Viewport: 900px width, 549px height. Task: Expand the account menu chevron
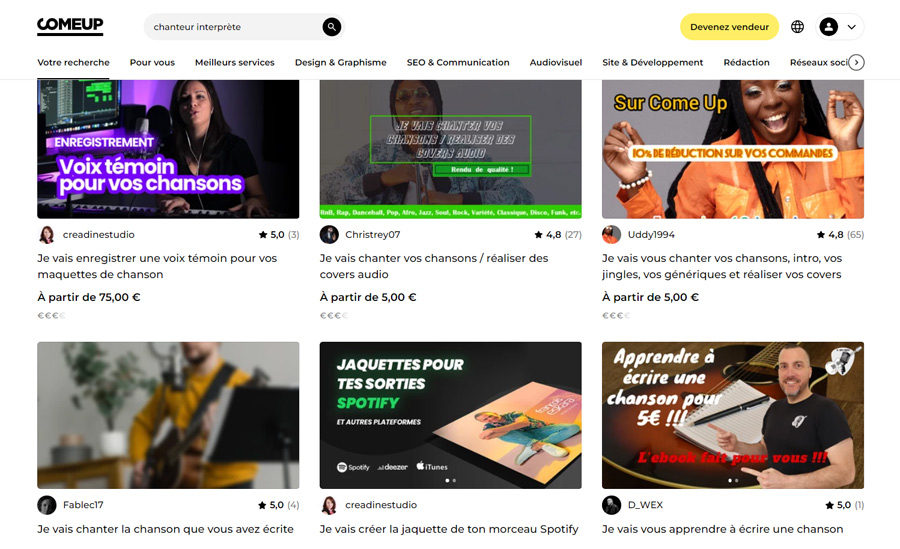pos(852,26)
